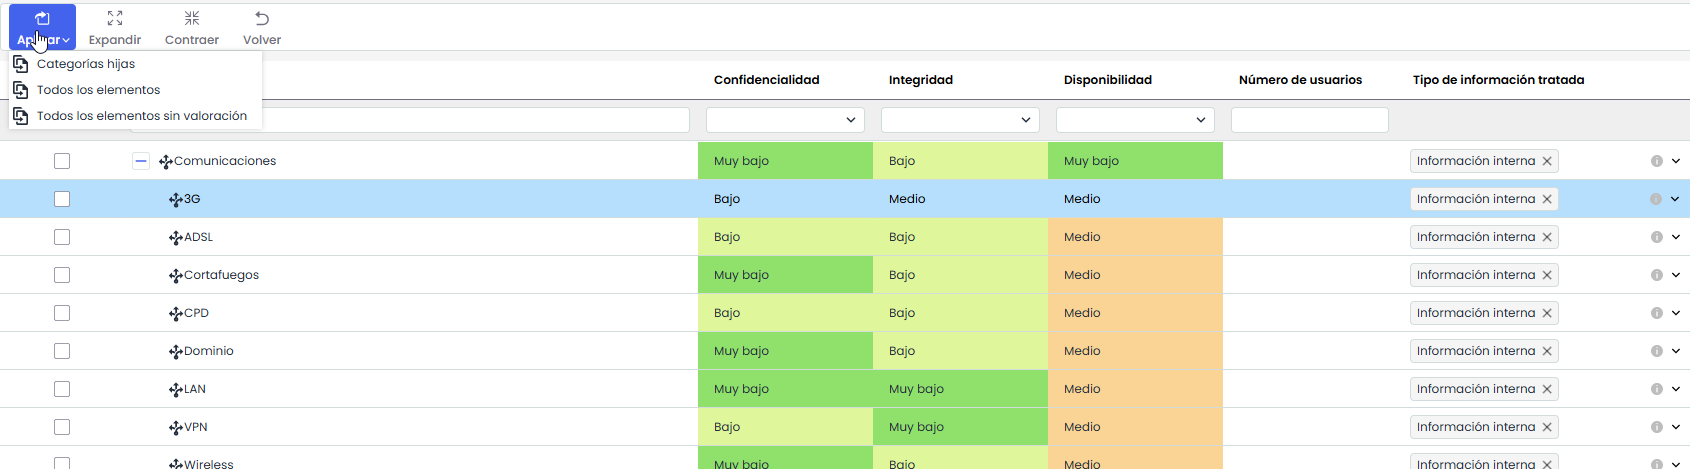Image resolution: width=1690 pixels, height=469 pixels.
Task: Click the Expandir toolbar icon
Action: click(115, 19)
